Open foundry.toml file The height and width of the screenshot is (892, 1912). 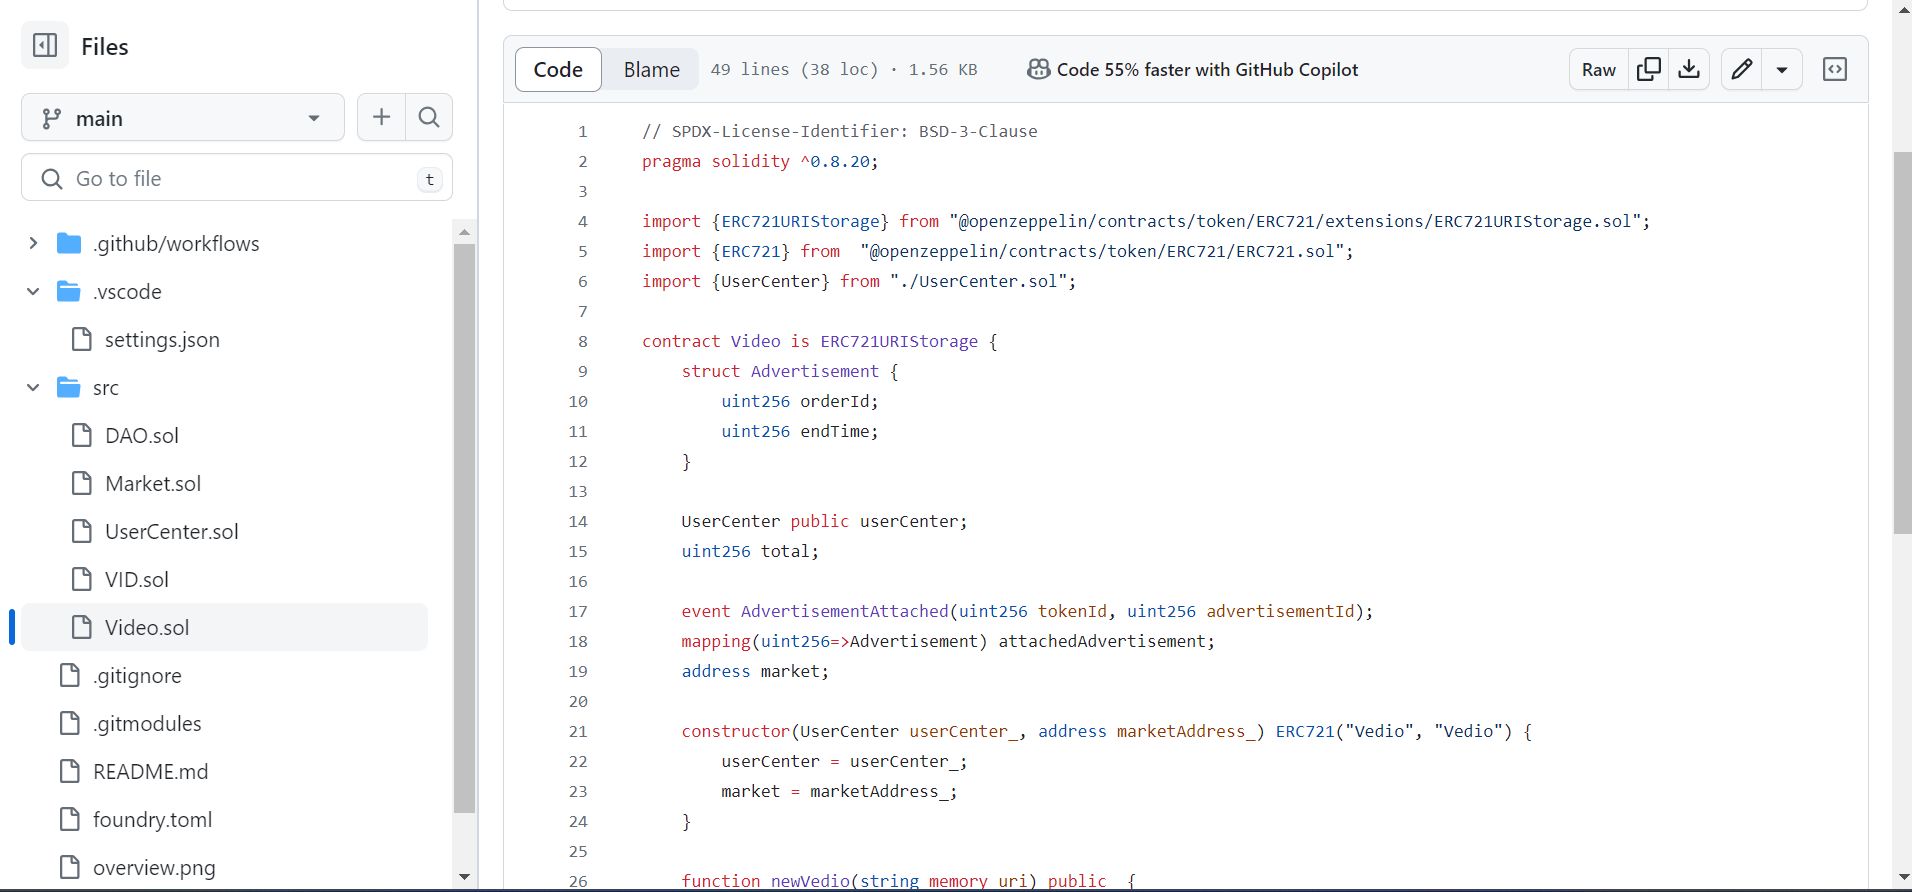point(153,819)
